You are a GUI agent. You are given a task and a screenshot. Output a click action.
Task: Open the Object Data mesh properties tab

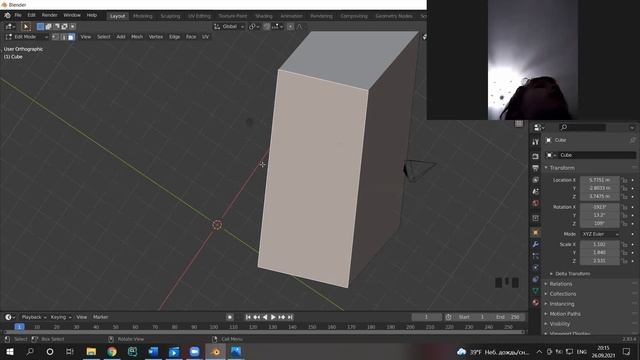[x=536, y=291]
